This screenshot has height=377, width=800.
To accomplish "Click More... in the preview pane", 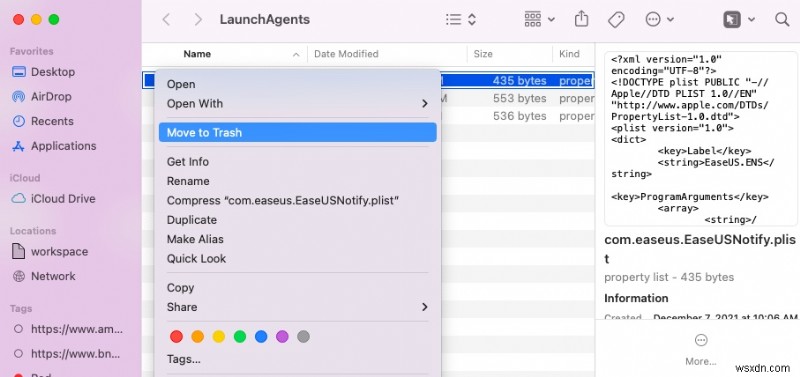I will 701,350.
